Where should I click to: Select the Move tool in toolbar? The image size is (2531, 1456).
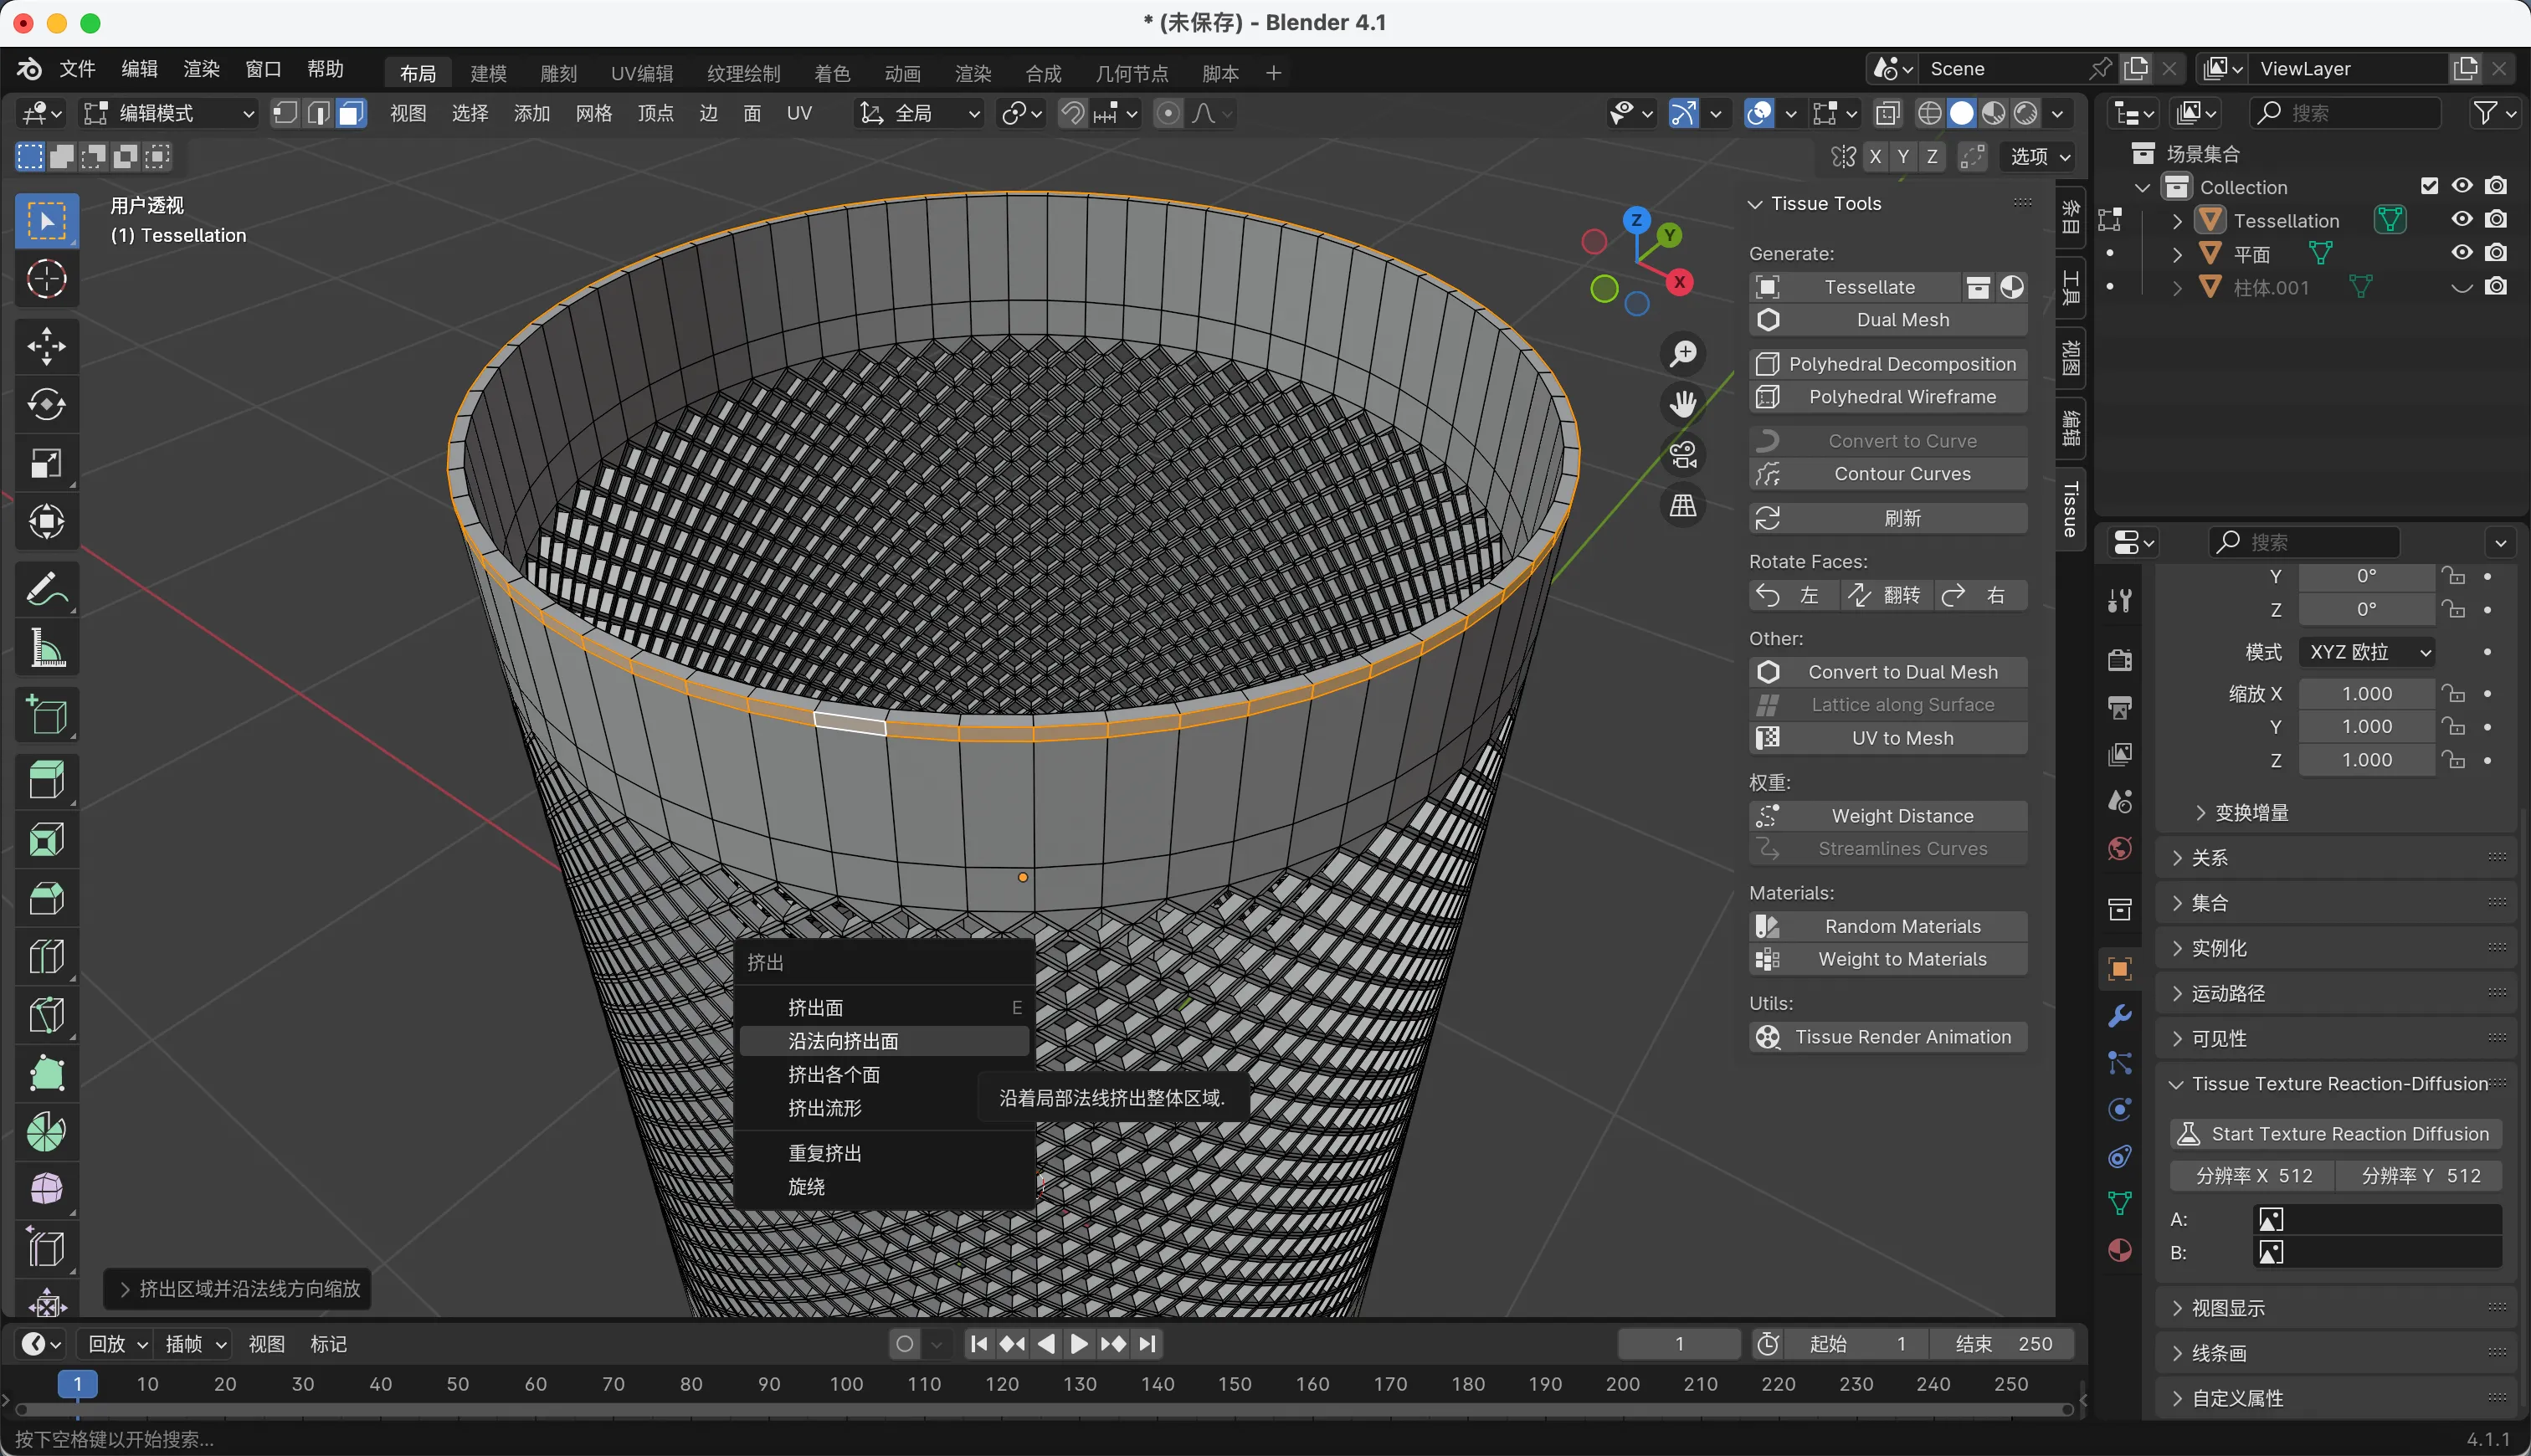(46, 347)
